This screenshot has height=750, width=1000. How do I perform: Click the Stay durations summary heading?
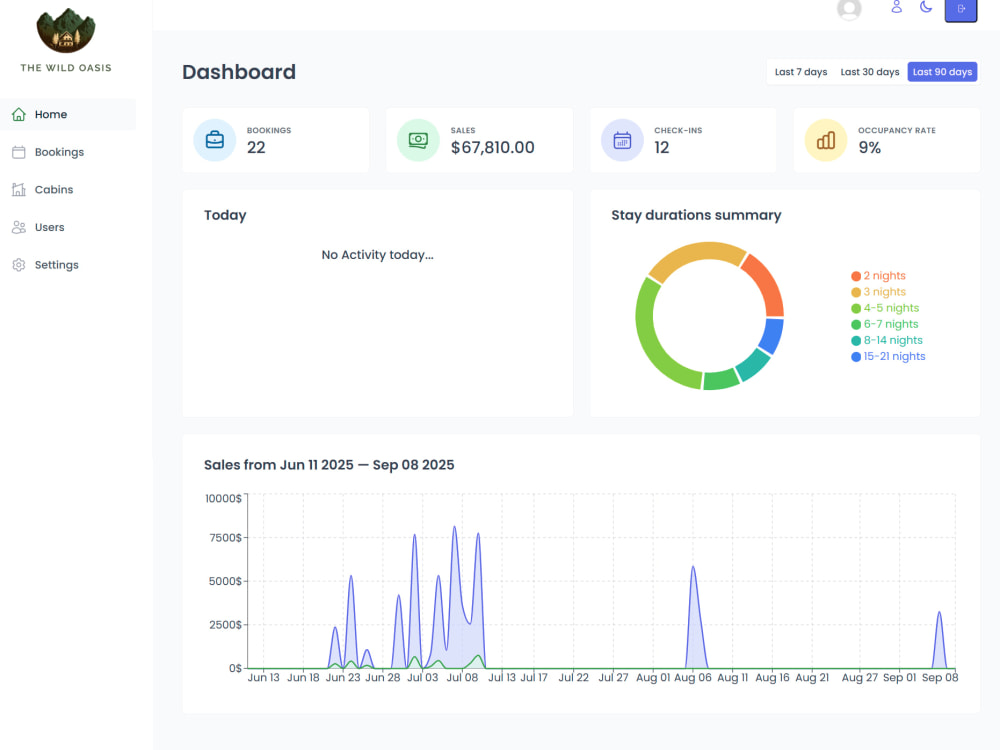[x=696, y=215]
